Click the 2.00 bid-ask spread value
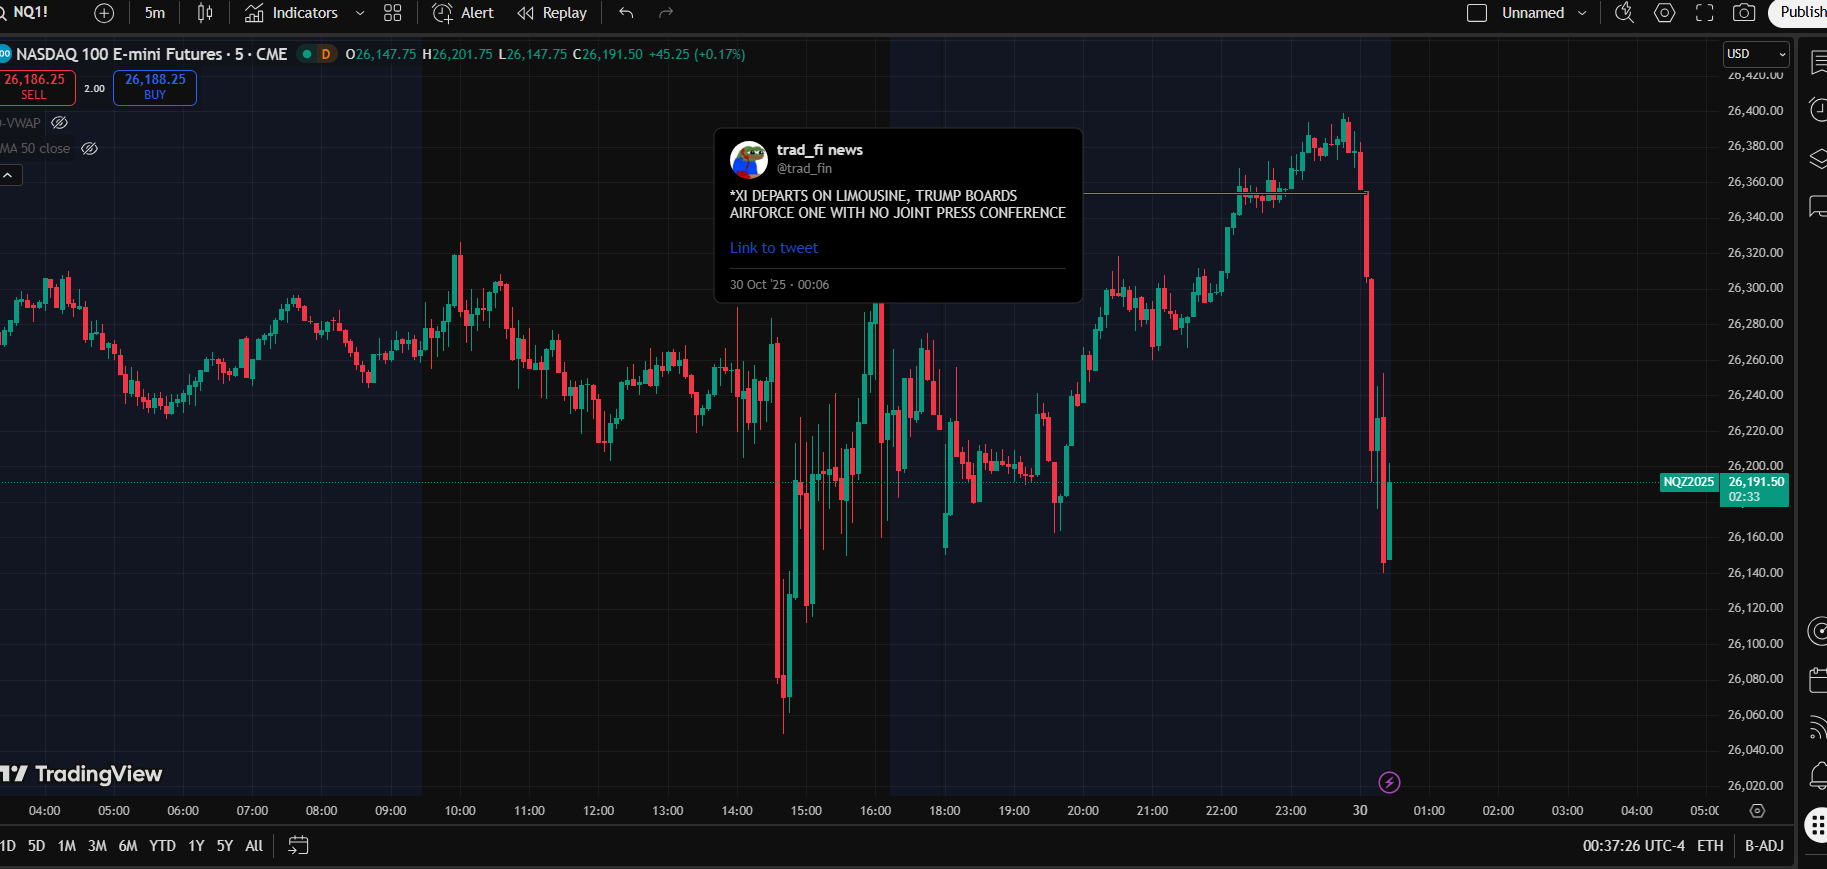 pyautogui.click(x=95, y=88)
